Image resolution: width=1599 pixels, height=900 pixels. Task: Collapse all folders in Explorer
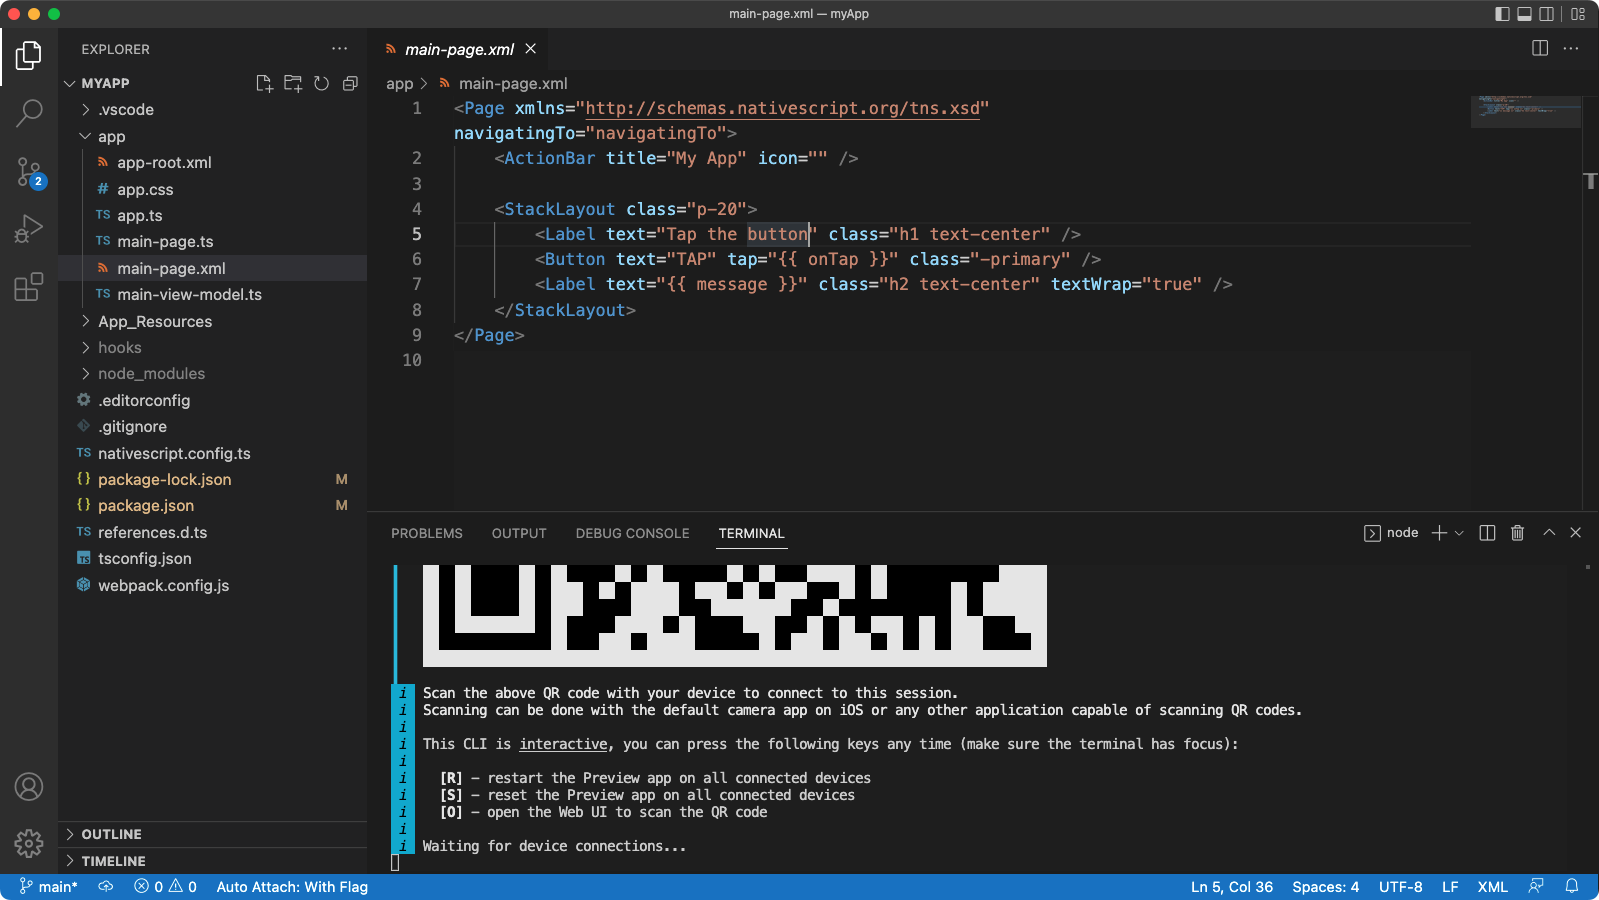[350, 83]
